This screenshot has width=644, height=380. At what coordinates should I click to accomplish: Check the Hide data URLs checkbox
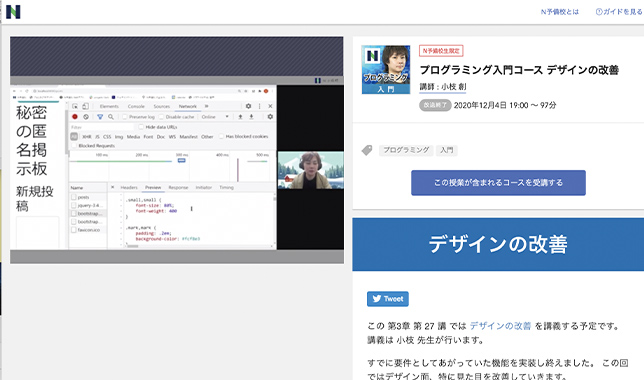(141, 127)
